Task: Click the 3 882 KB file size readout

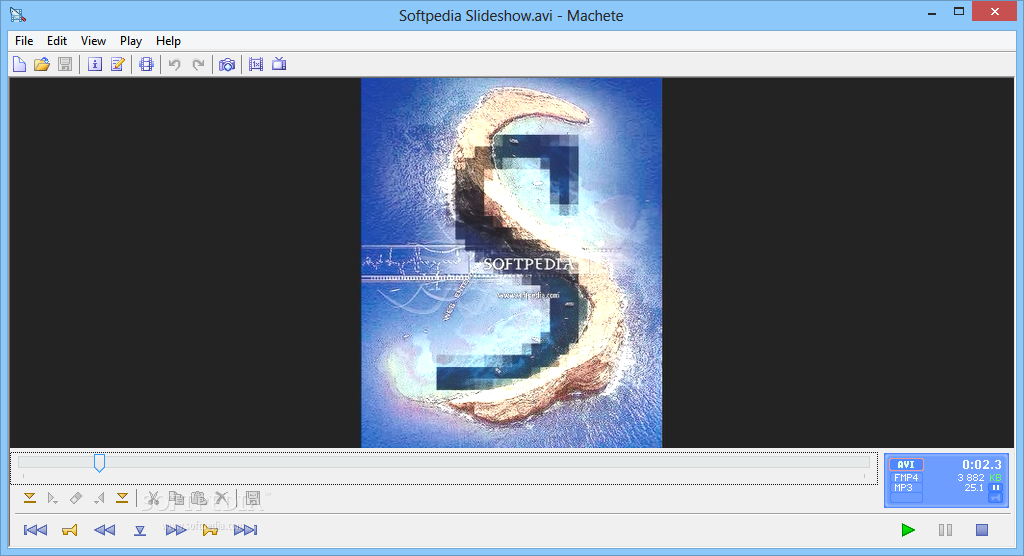Action: [979, 478]
